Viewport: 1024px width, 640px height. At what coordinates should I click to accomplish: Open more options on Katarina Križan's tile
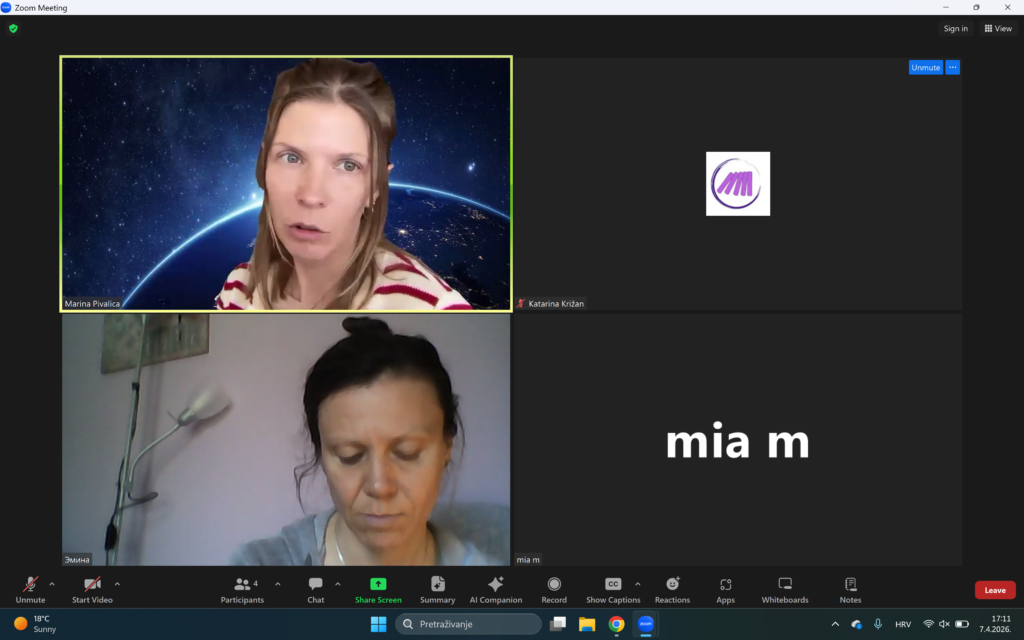952,67
